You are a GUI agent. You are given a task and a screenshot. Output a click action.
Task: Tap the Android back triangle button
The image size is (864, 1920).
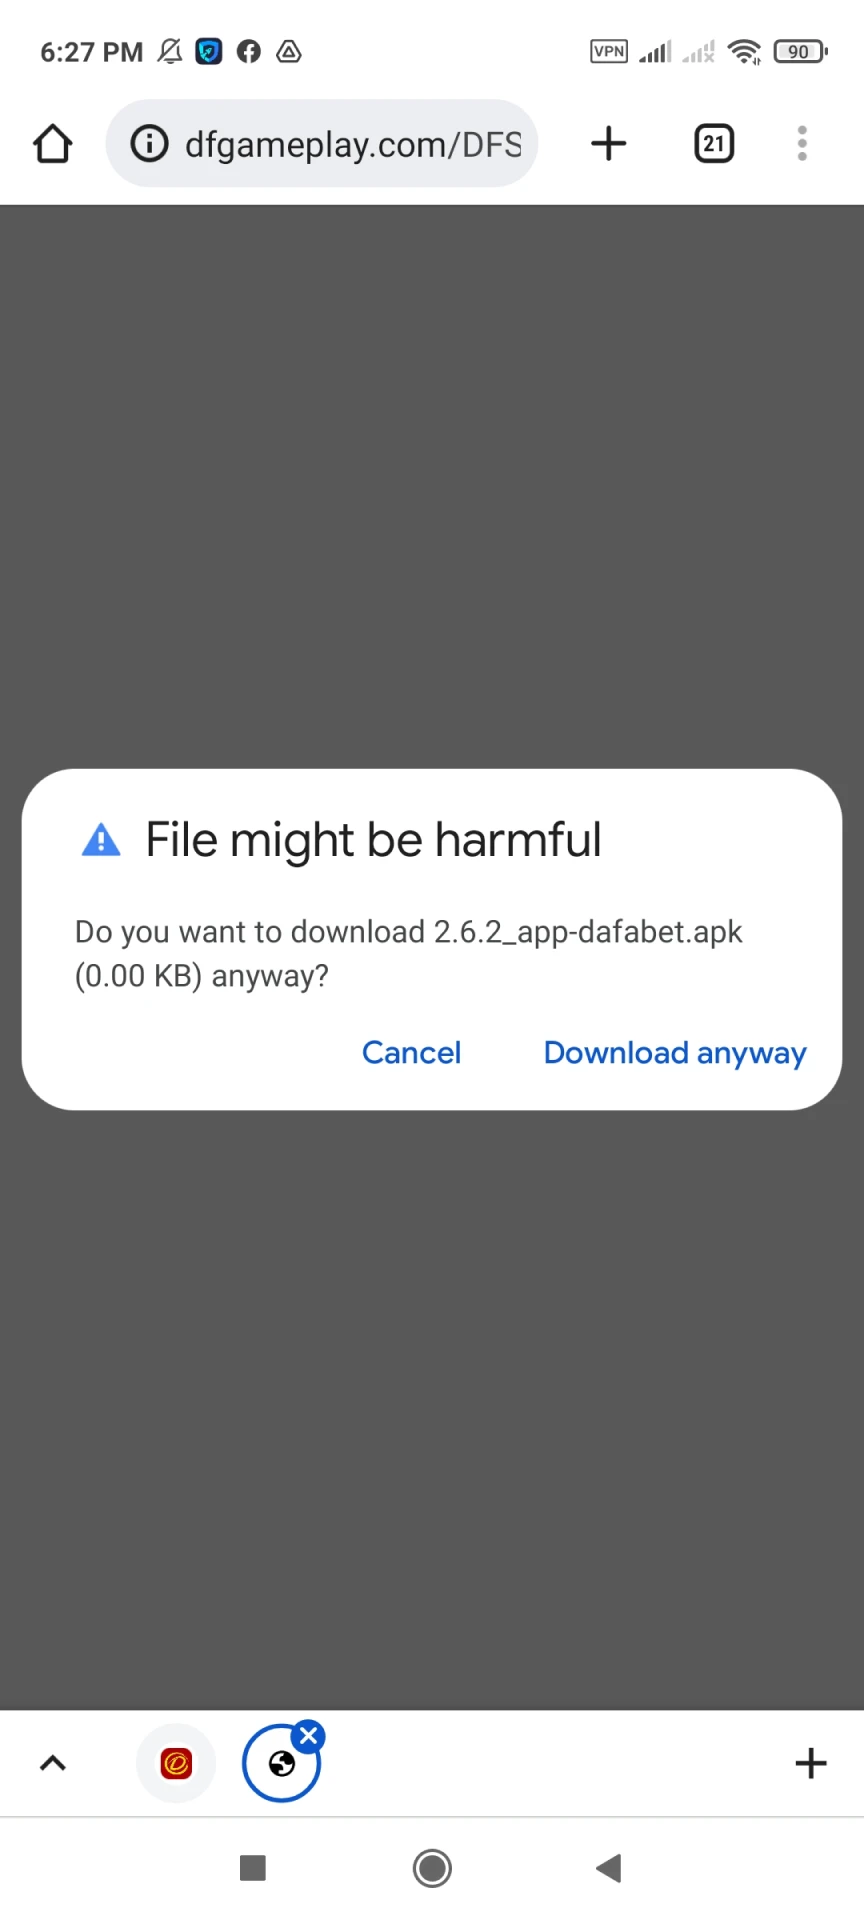click(609, 1868)
